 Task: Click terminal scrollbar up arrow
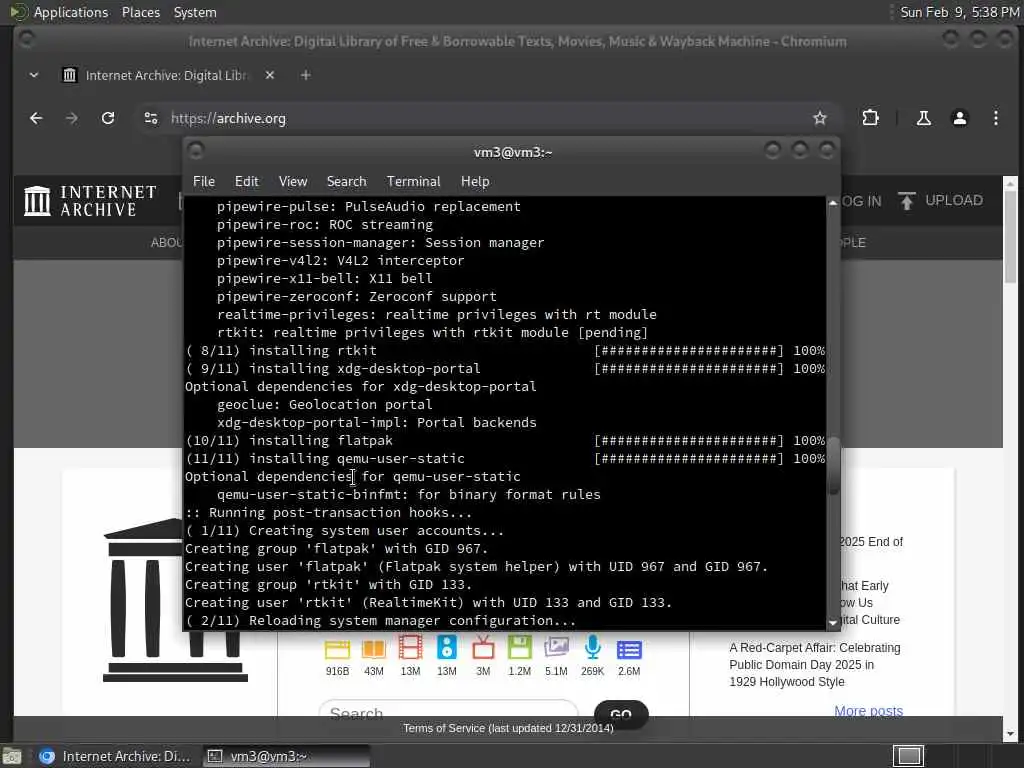(833, 203)
